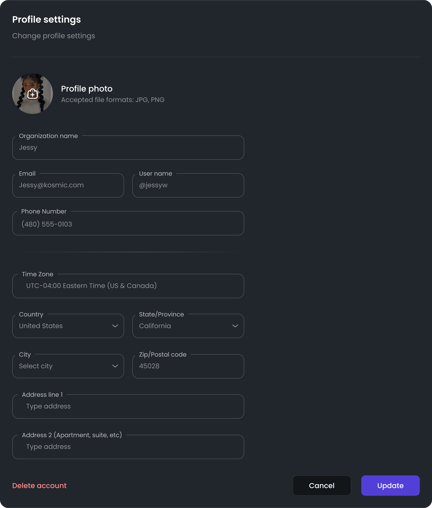Viewport: 432px width, 508px height.
Task: Focus the Organization name field containing Jessy
Action: [x=128, y=147]
